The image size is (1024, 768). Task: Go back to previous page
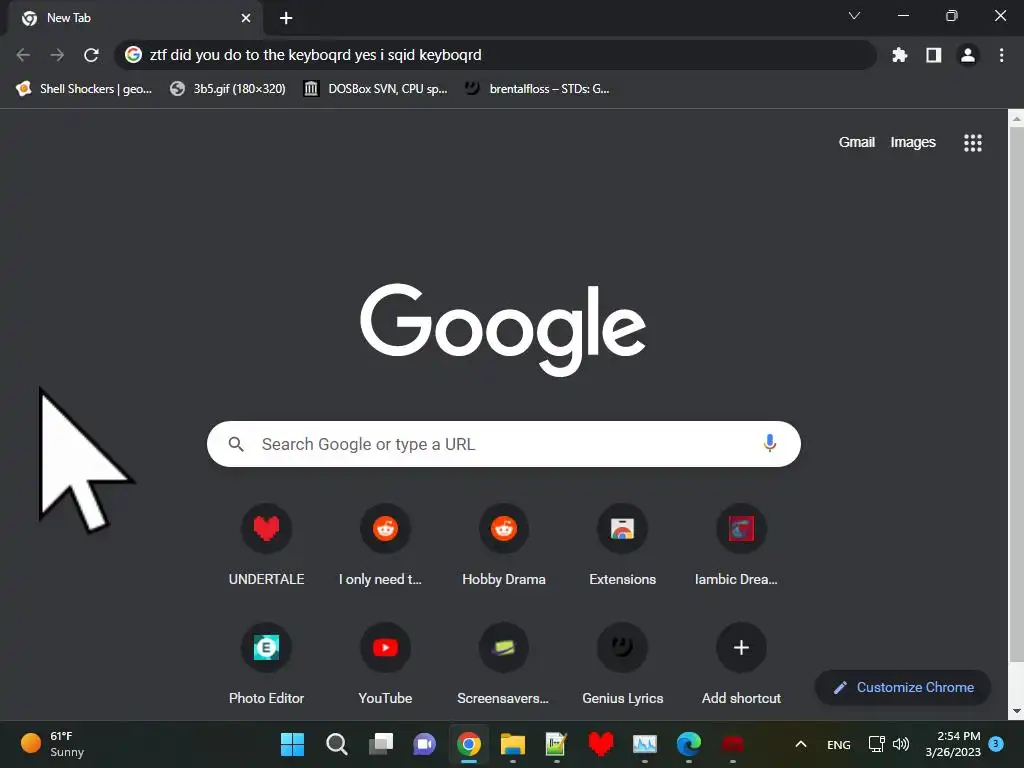[24, 55]
